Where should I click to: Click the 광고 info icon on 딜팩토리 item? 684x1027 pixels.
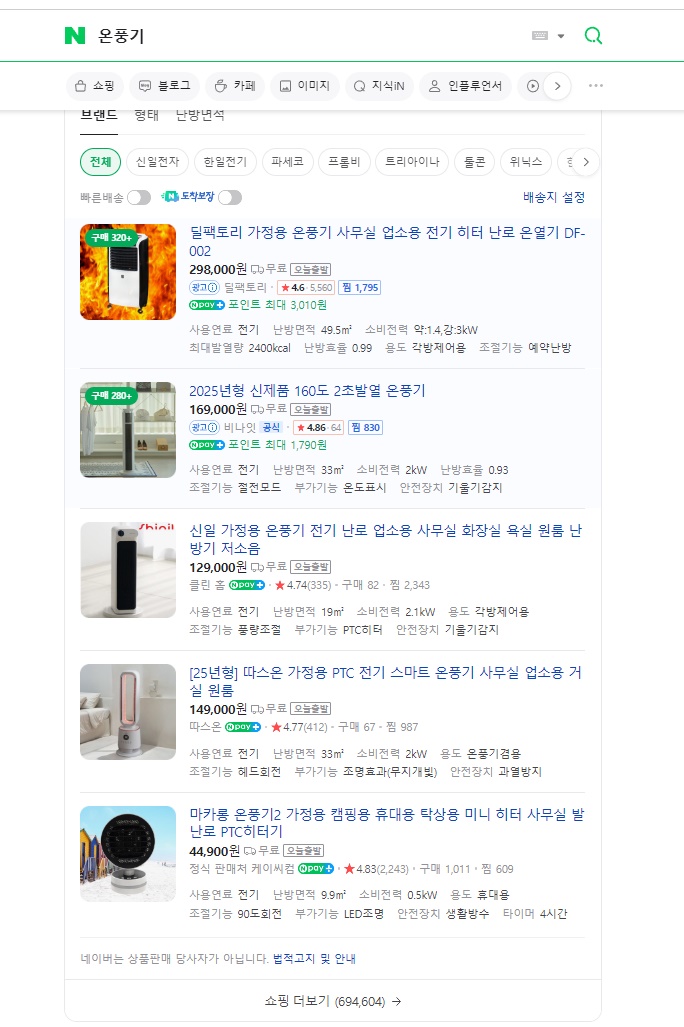[204, 288]
